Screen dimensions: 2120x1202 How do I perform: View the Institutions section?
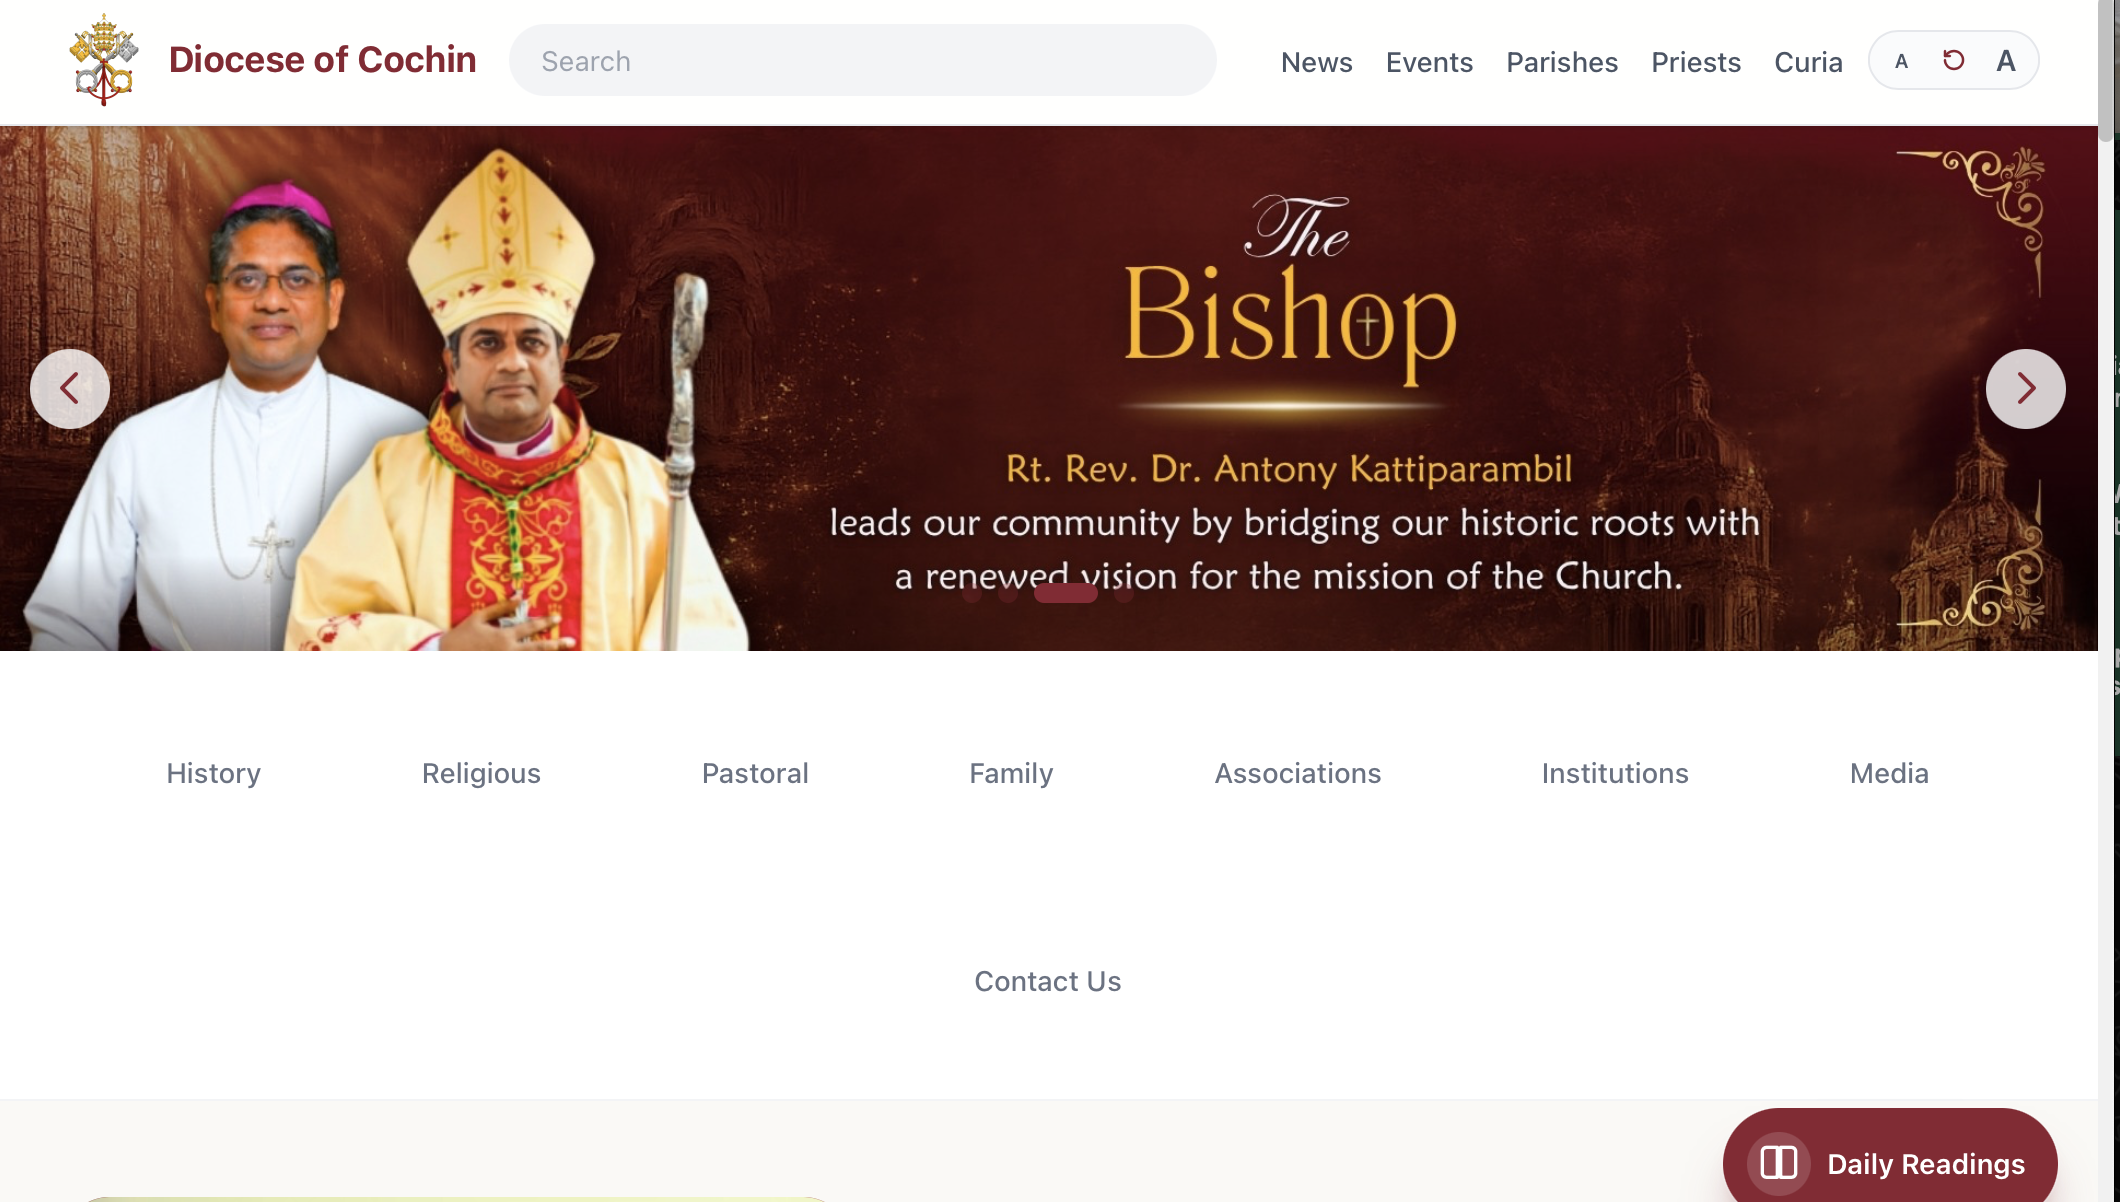[1615, 773]
